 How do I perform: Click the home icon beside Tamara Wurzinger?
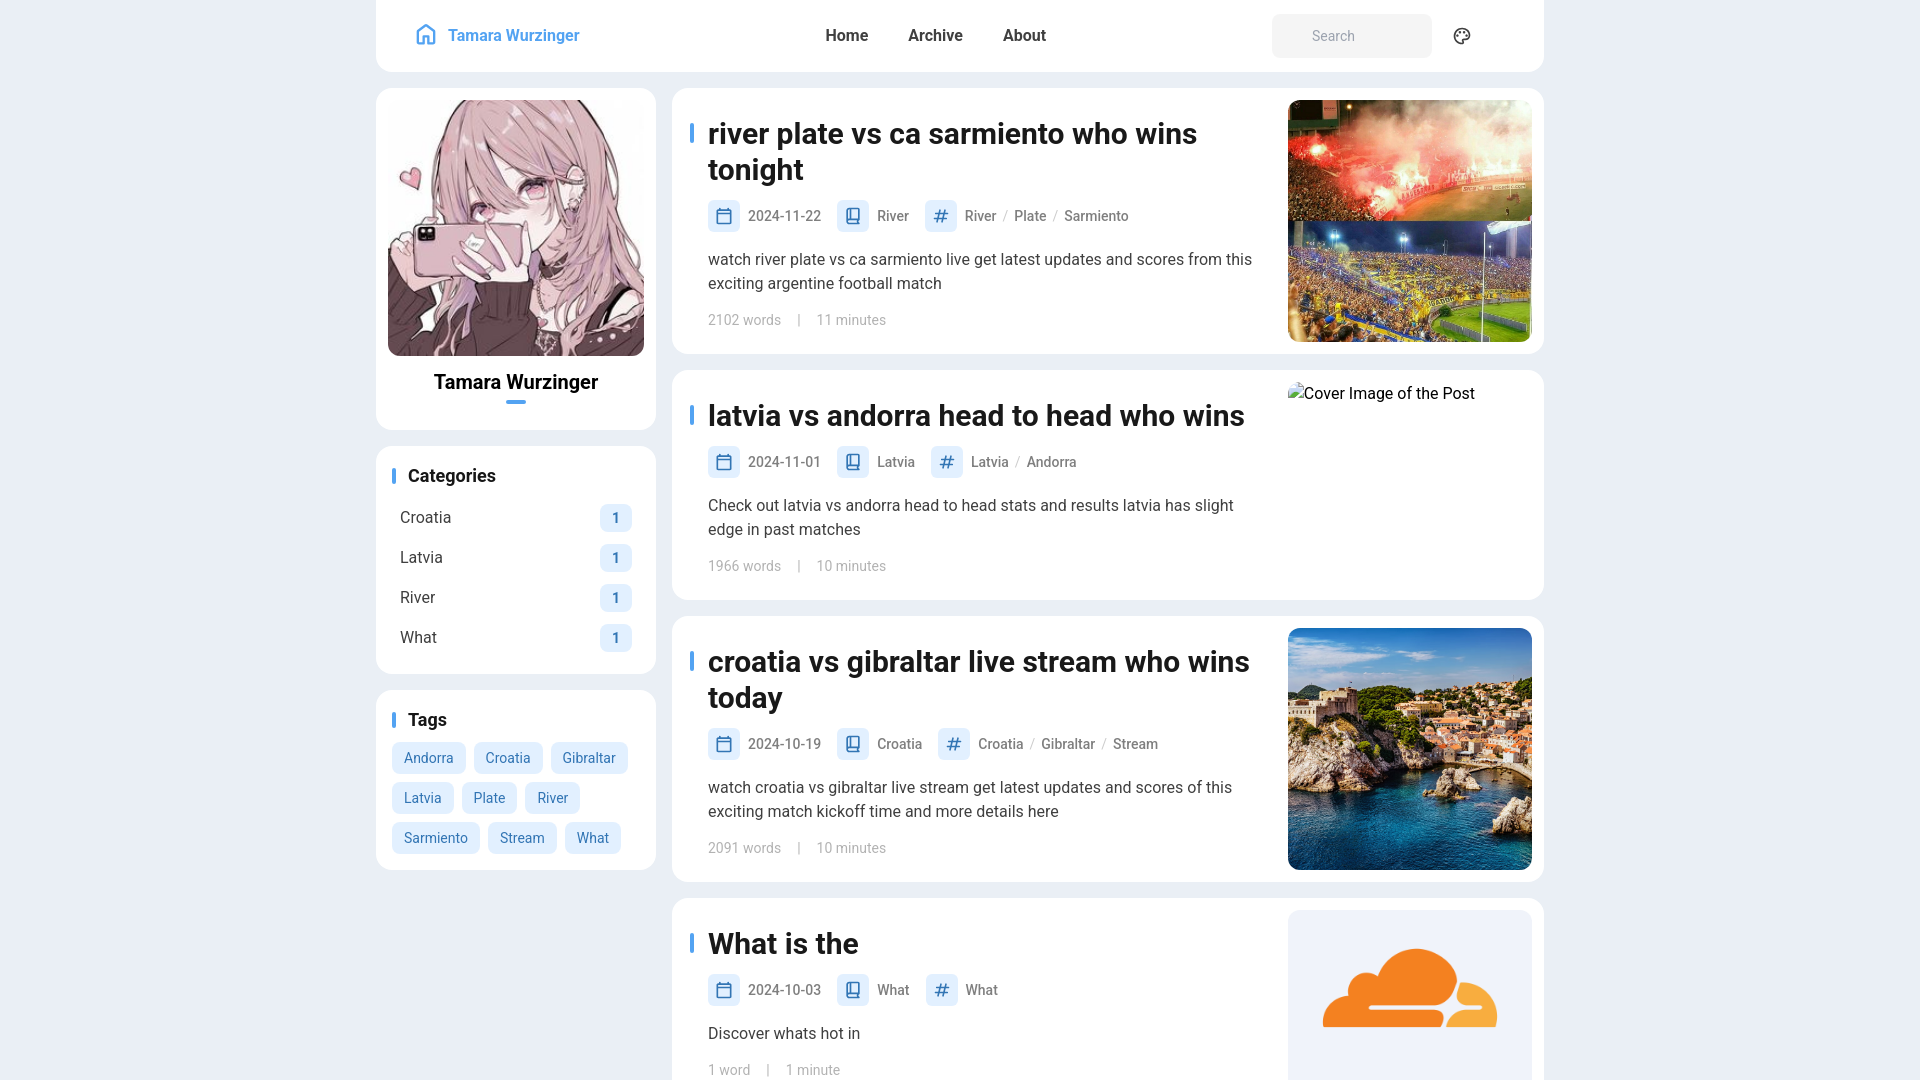(x=426, y=35)
